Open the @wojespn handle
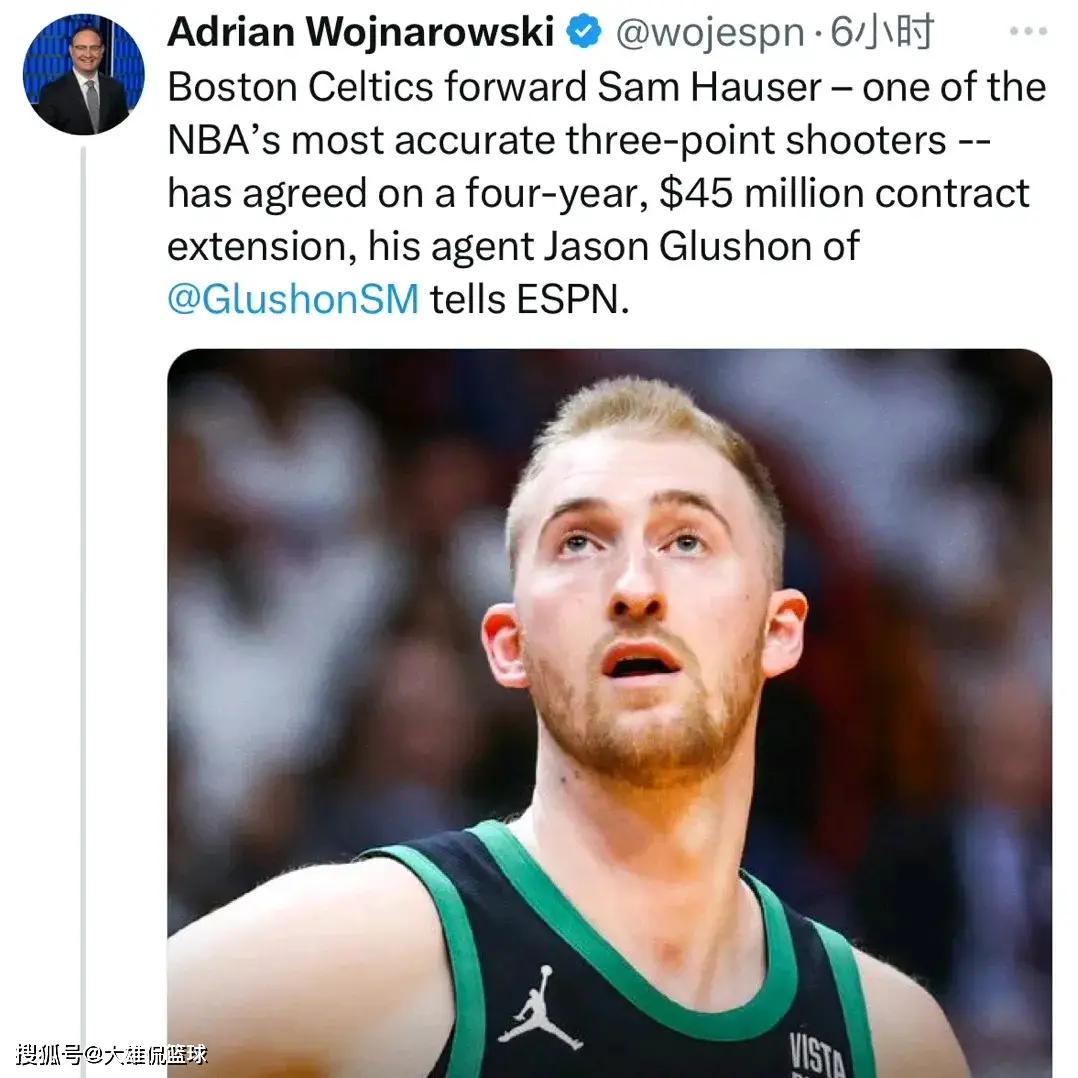The height and width of the screenshot is (1078, 1078). (x=710, y=32)
